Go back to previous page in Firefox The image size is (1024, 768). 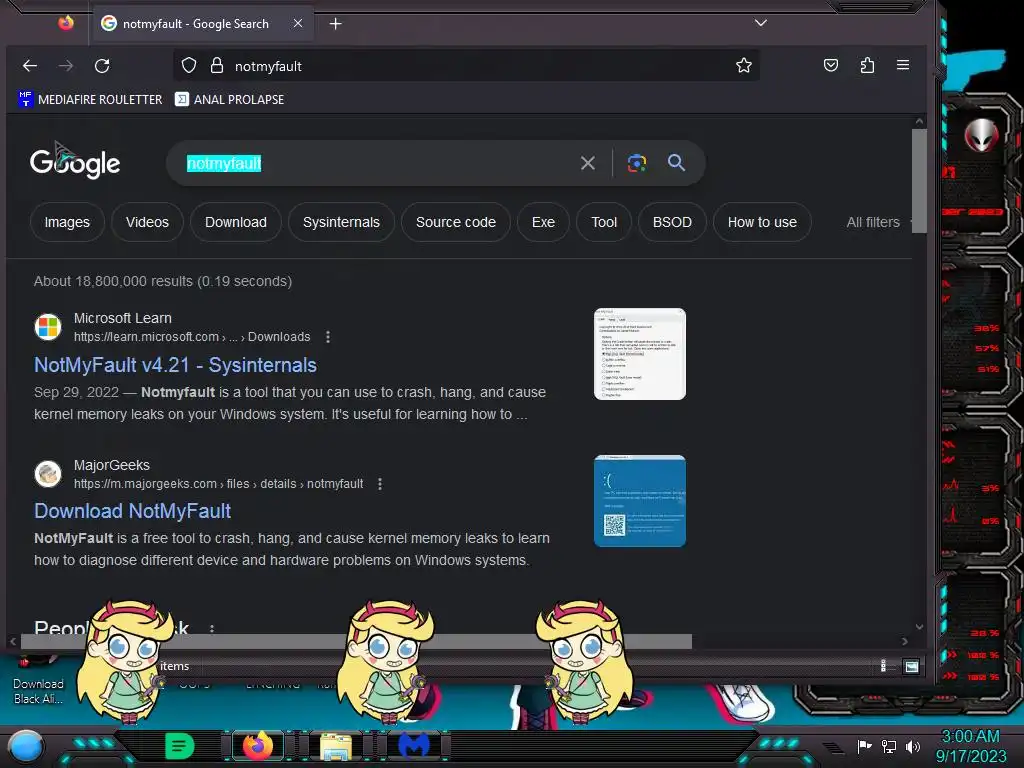(x=30, y=65)
